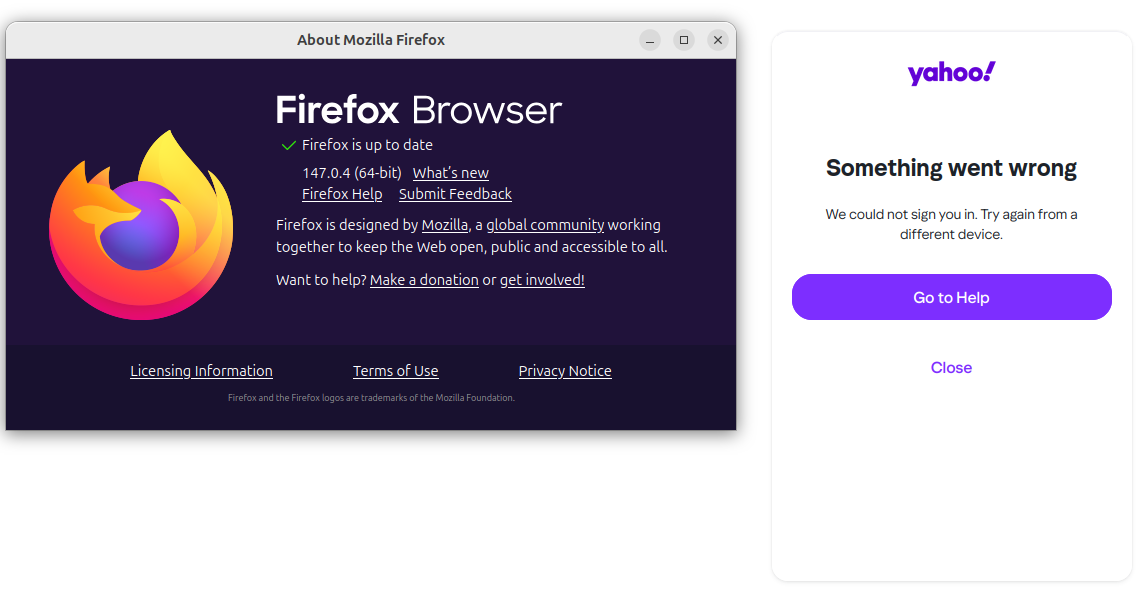1148x599 pixels.
Task: Click the 147.0.4 (64-bit) version text
Action: coord(352,173)
